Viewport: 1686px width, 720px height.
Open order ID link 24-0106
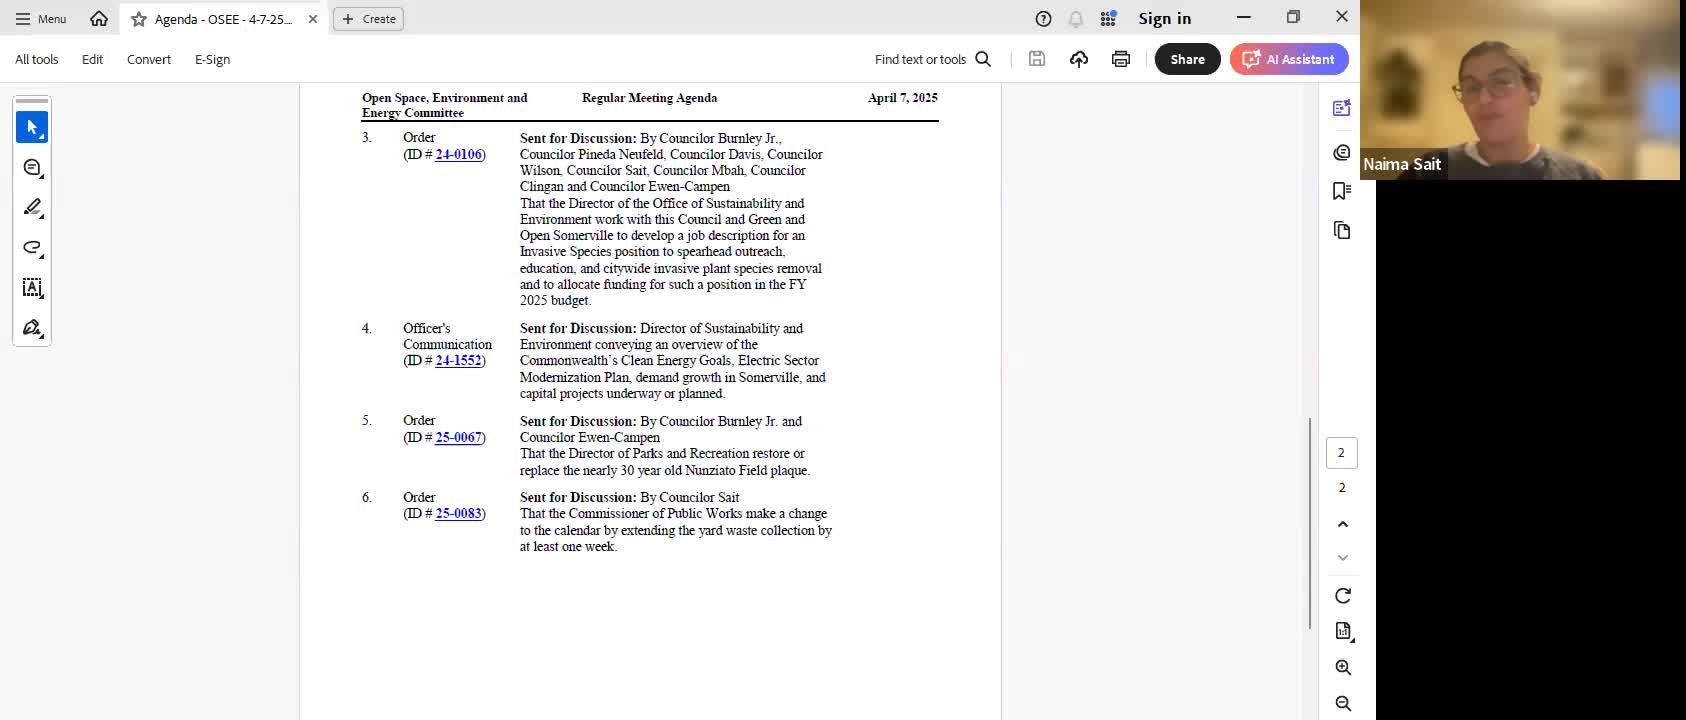pos(459,154)
